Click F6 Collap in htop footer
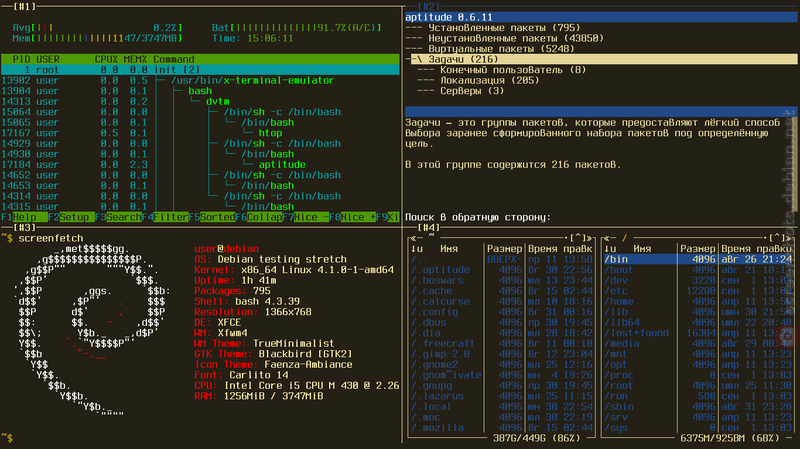Image resolution: width=800 pixels, height=449 pixels. pos(259,217)
